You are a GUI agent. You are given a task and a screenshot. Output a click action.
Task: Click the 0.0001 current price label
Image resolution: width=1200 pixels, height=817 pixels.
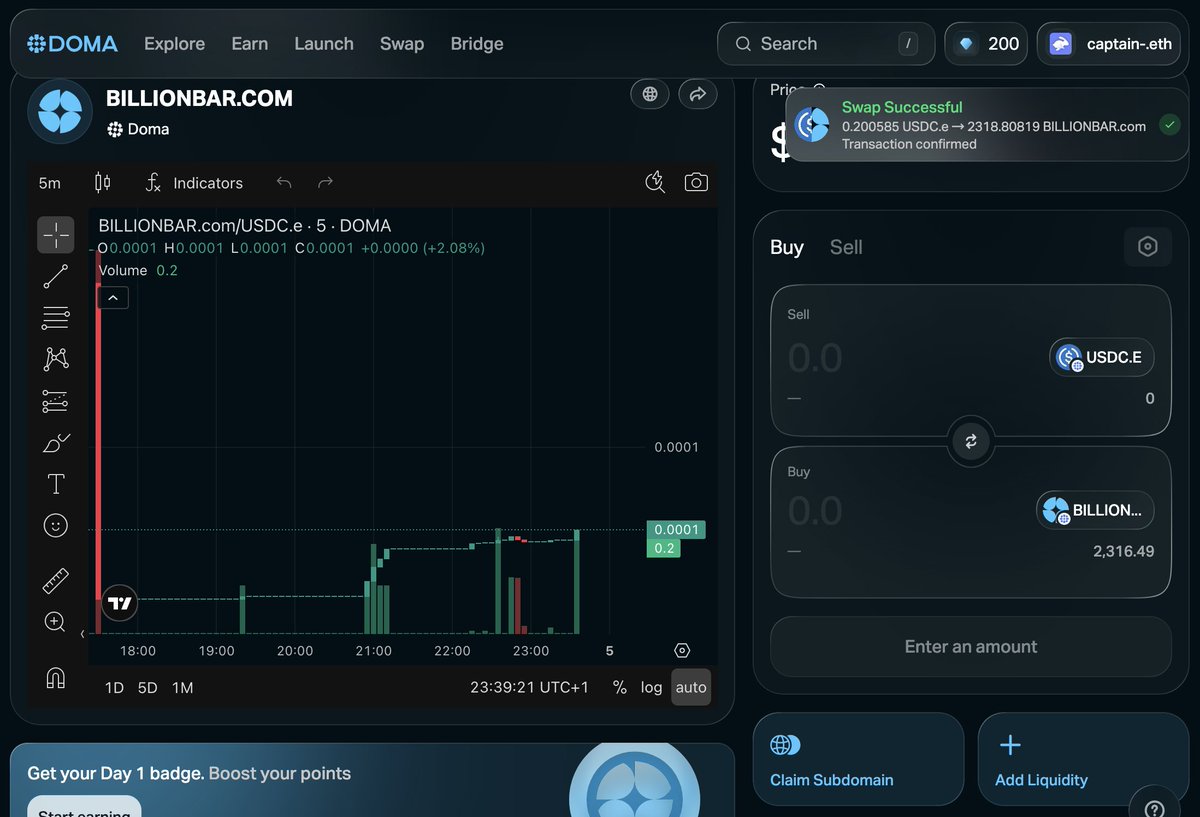[x=676, y=529]
